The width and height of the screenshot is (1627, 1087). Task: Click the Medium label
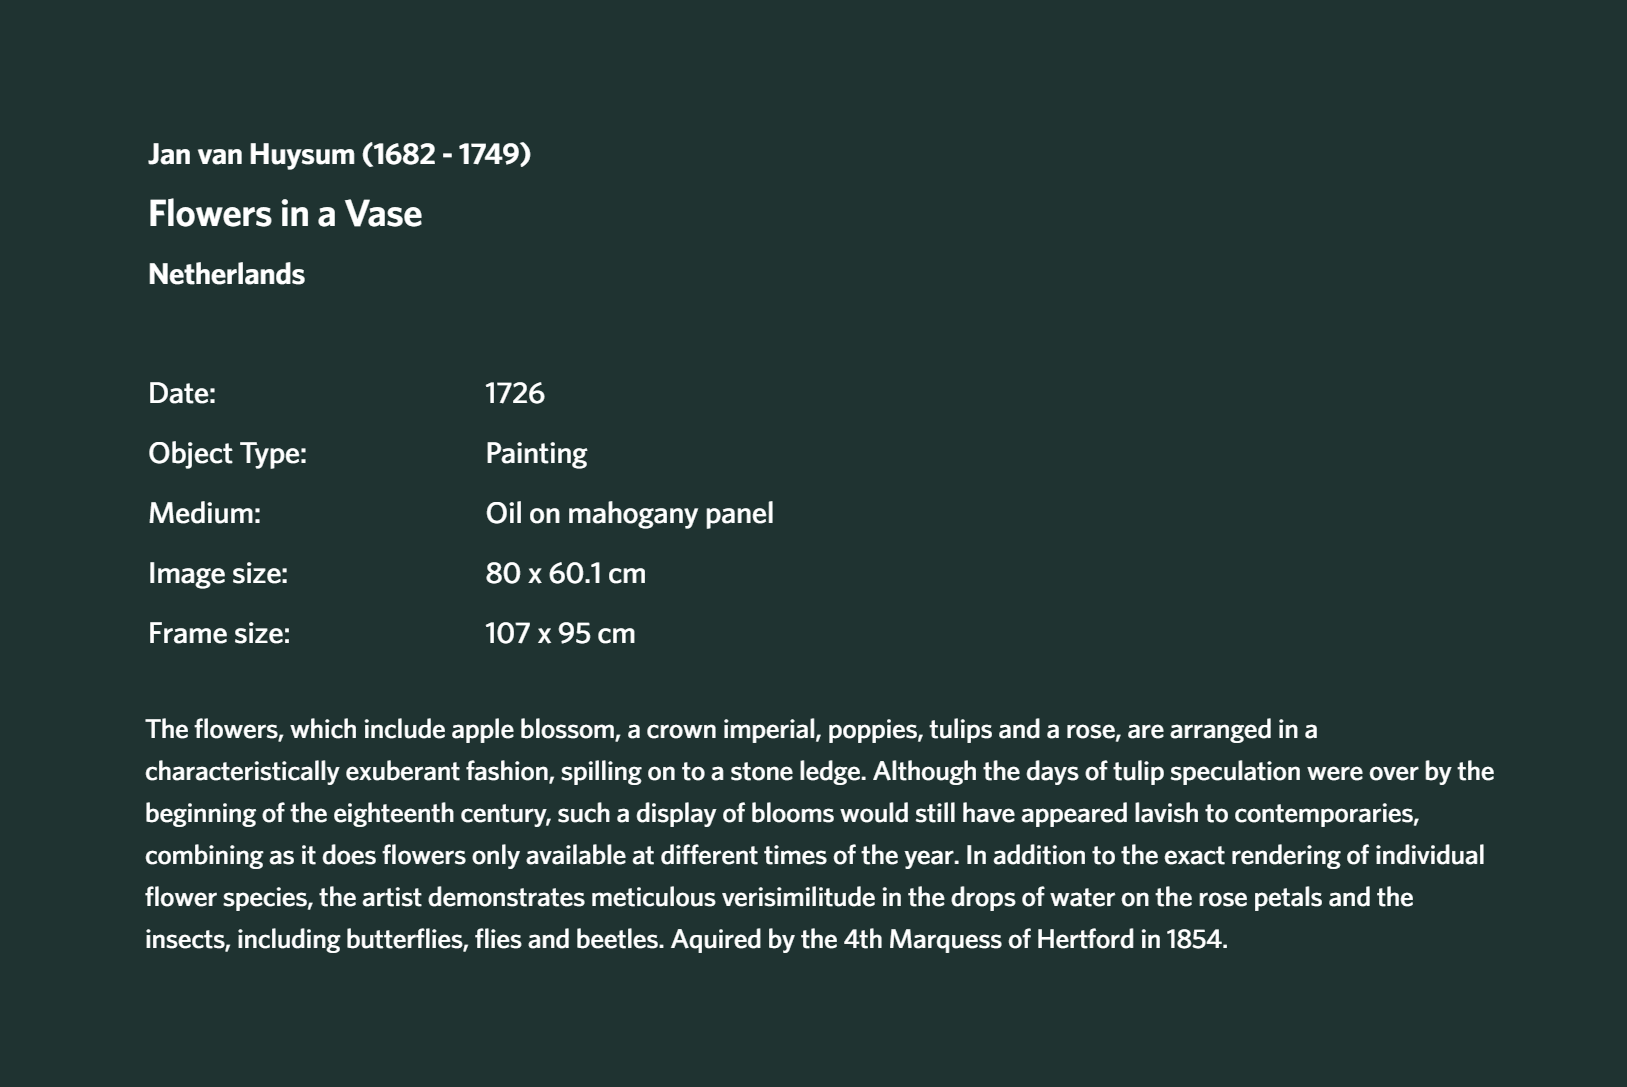click(204, 513)
